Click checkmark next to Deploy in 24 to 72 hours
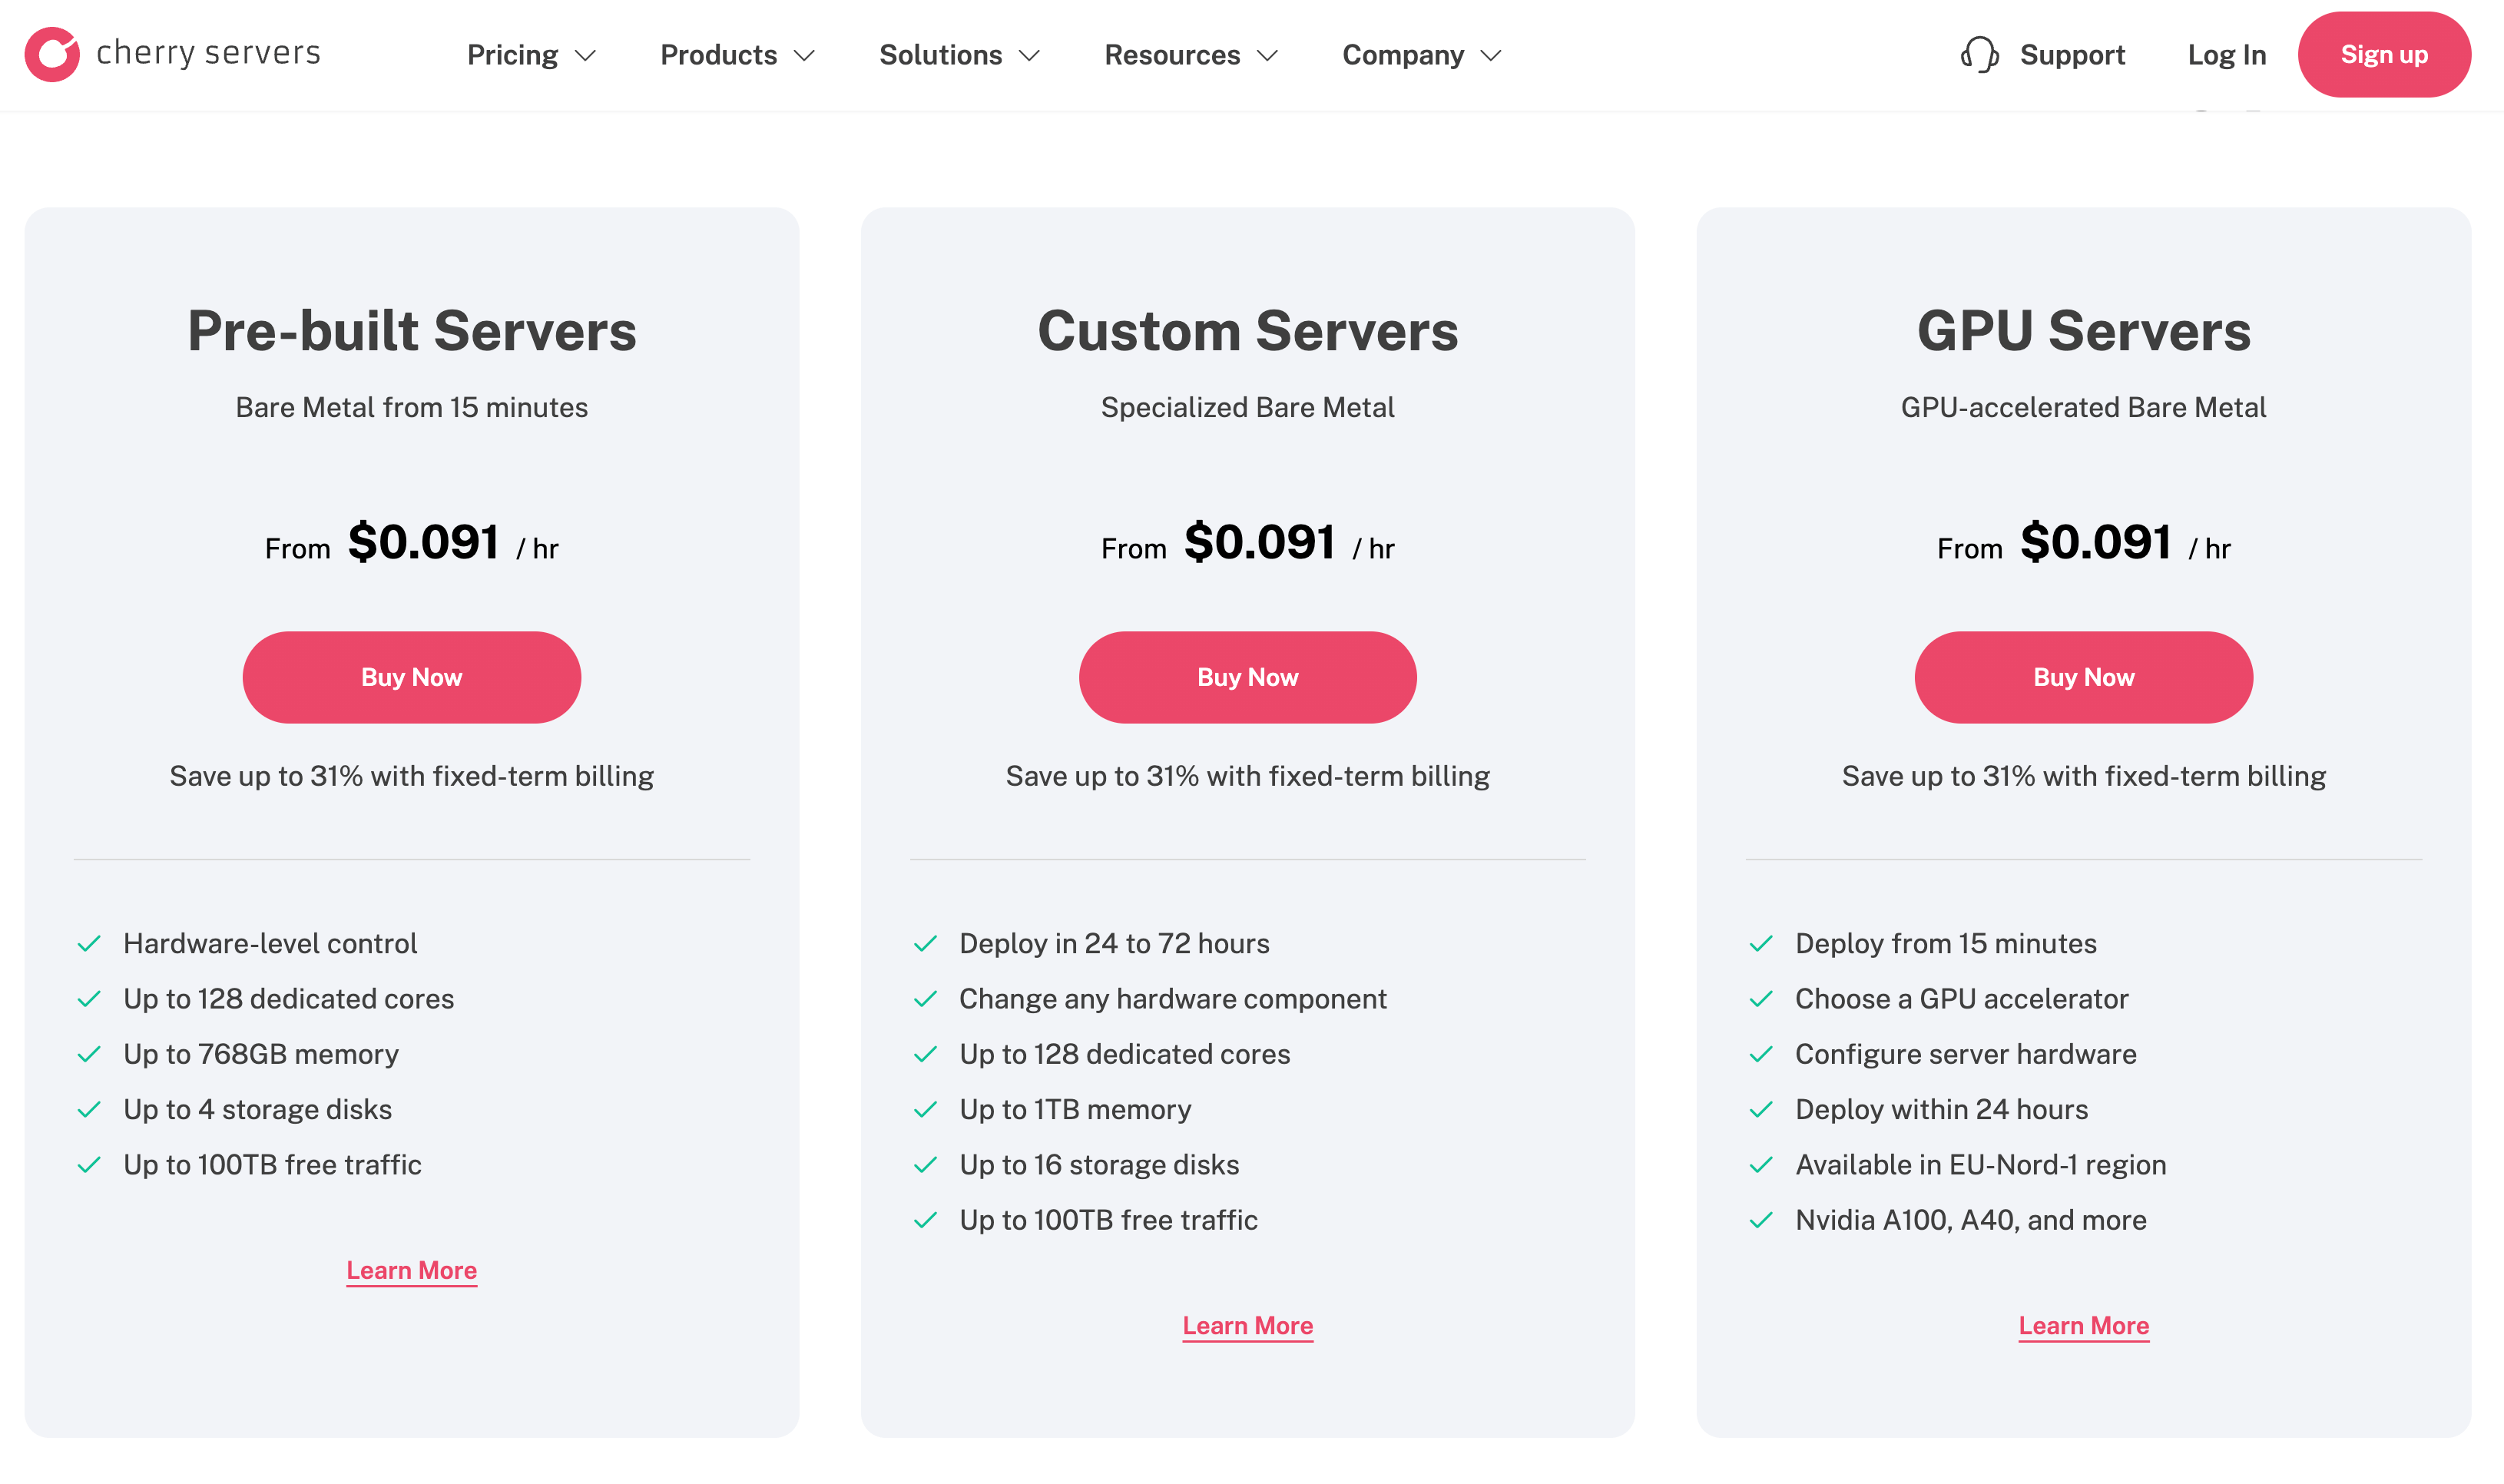 [x=925, y=943]
